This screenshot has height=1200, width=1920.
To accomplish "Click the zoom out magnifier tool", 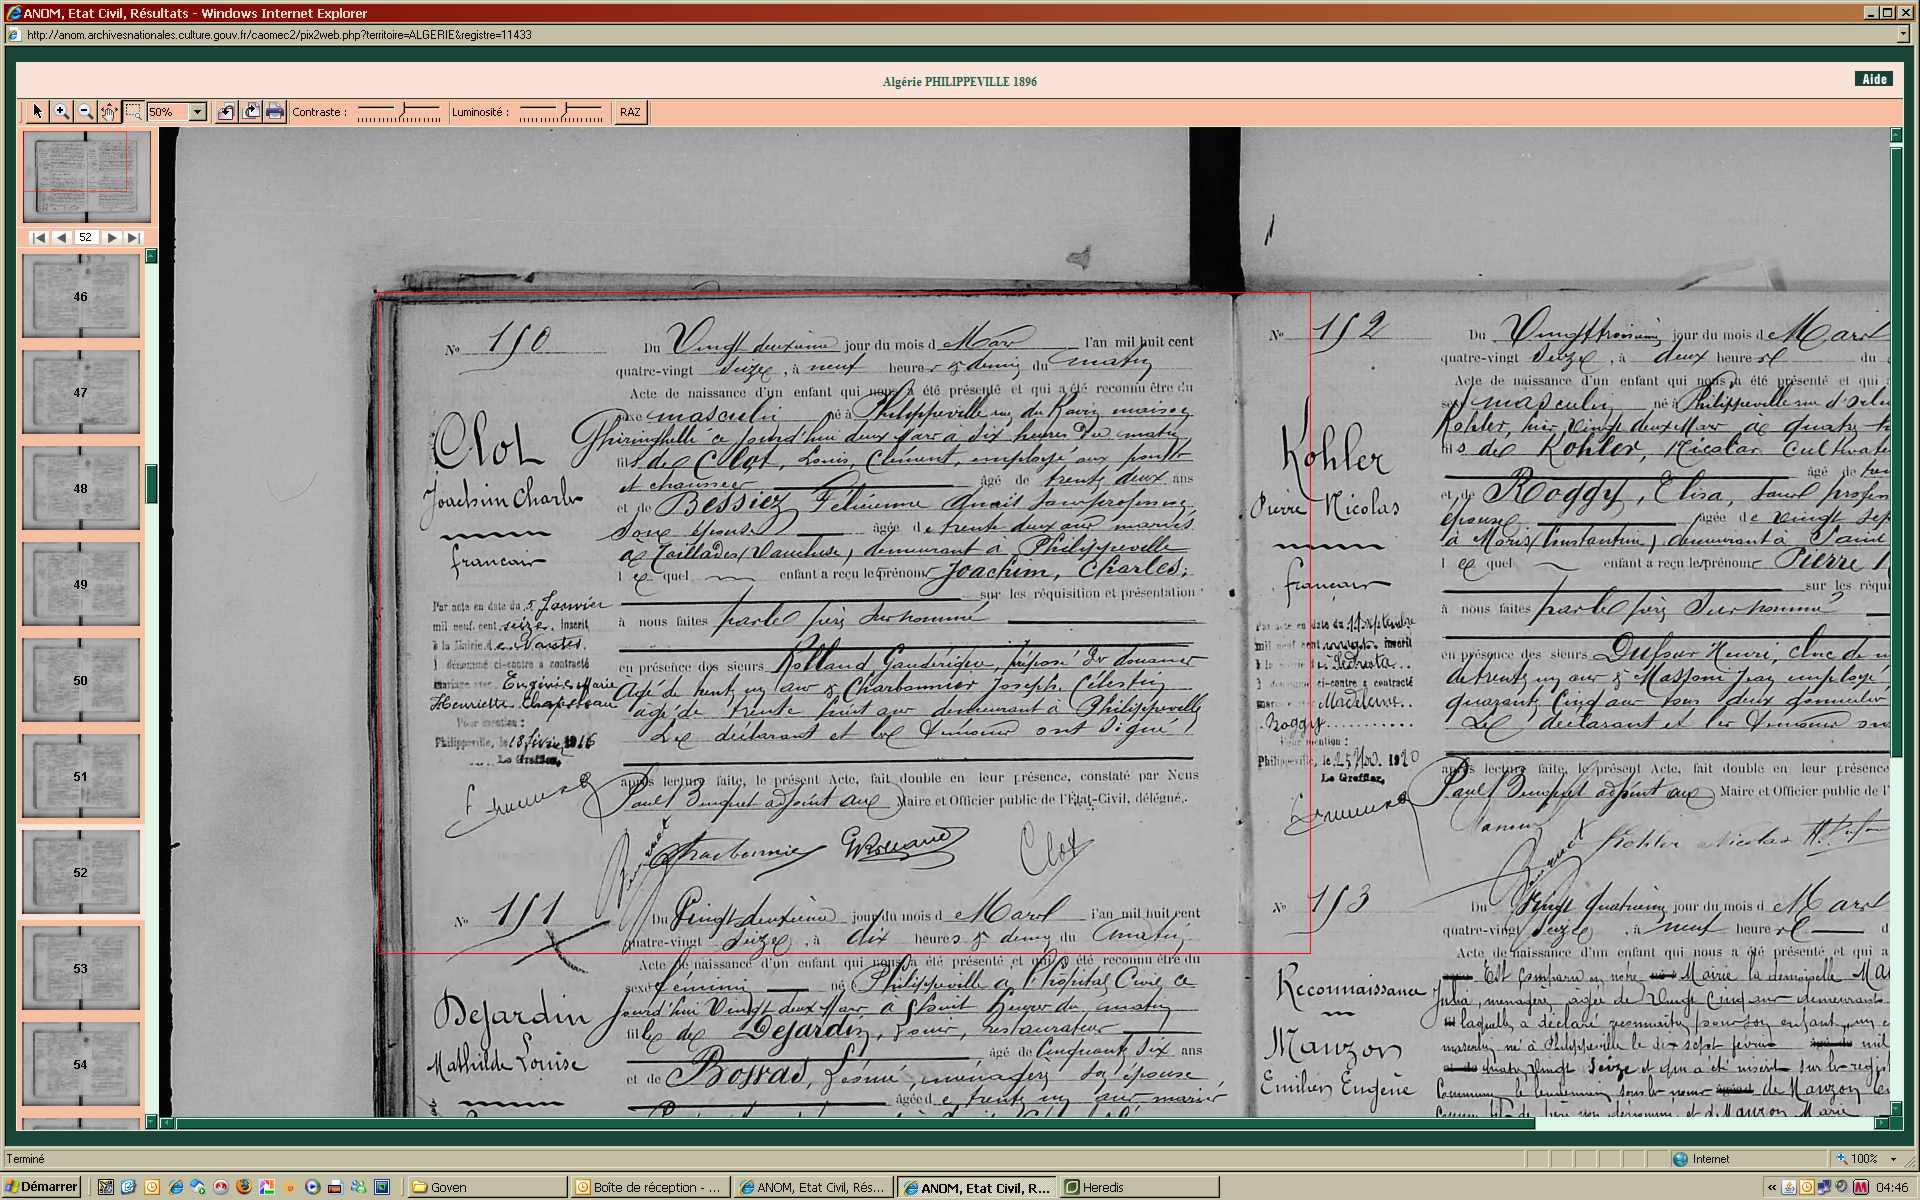I will click(86, 112).
